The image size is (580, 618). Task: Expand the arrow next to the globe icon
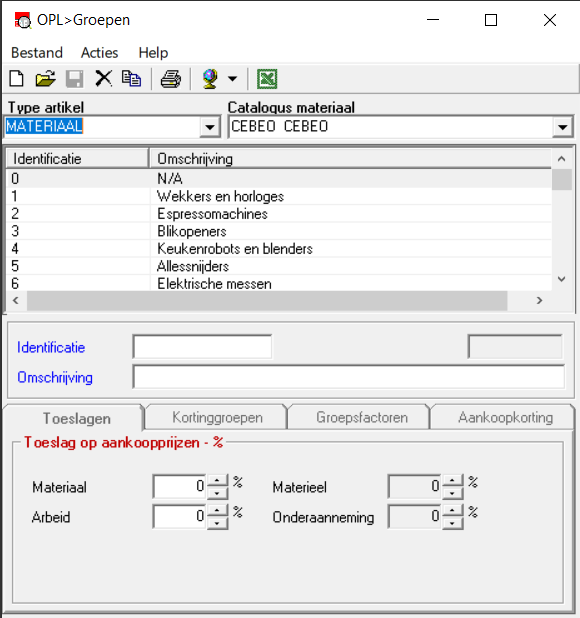pos(233,78)
